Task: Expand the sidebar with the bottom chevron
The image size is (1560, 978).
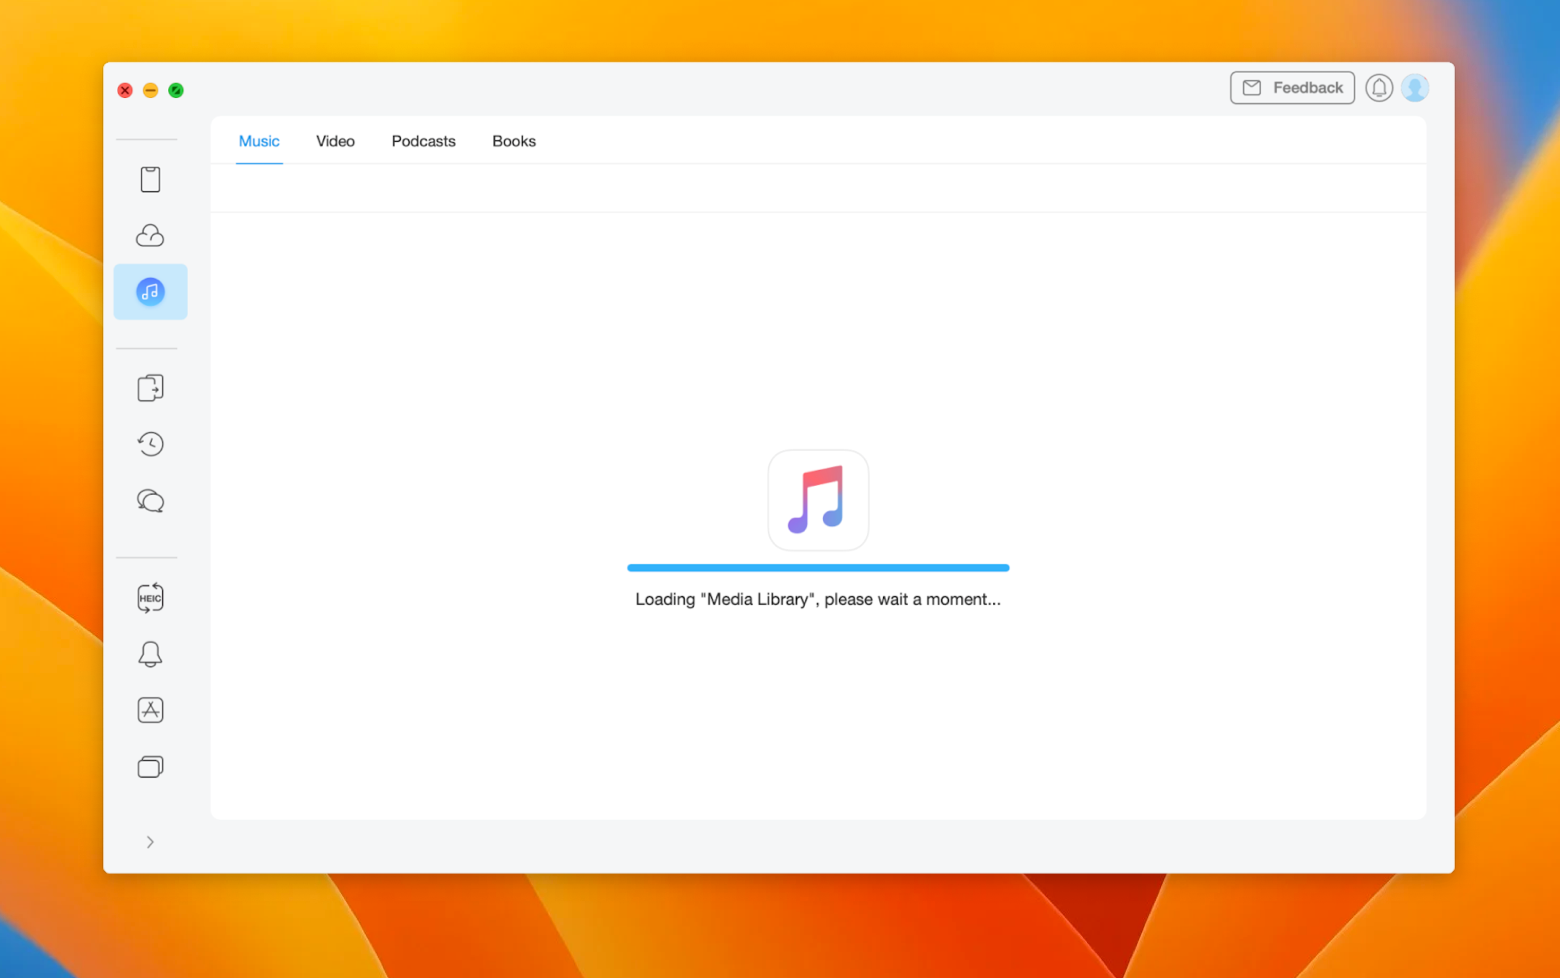Action: coord(150,842)
